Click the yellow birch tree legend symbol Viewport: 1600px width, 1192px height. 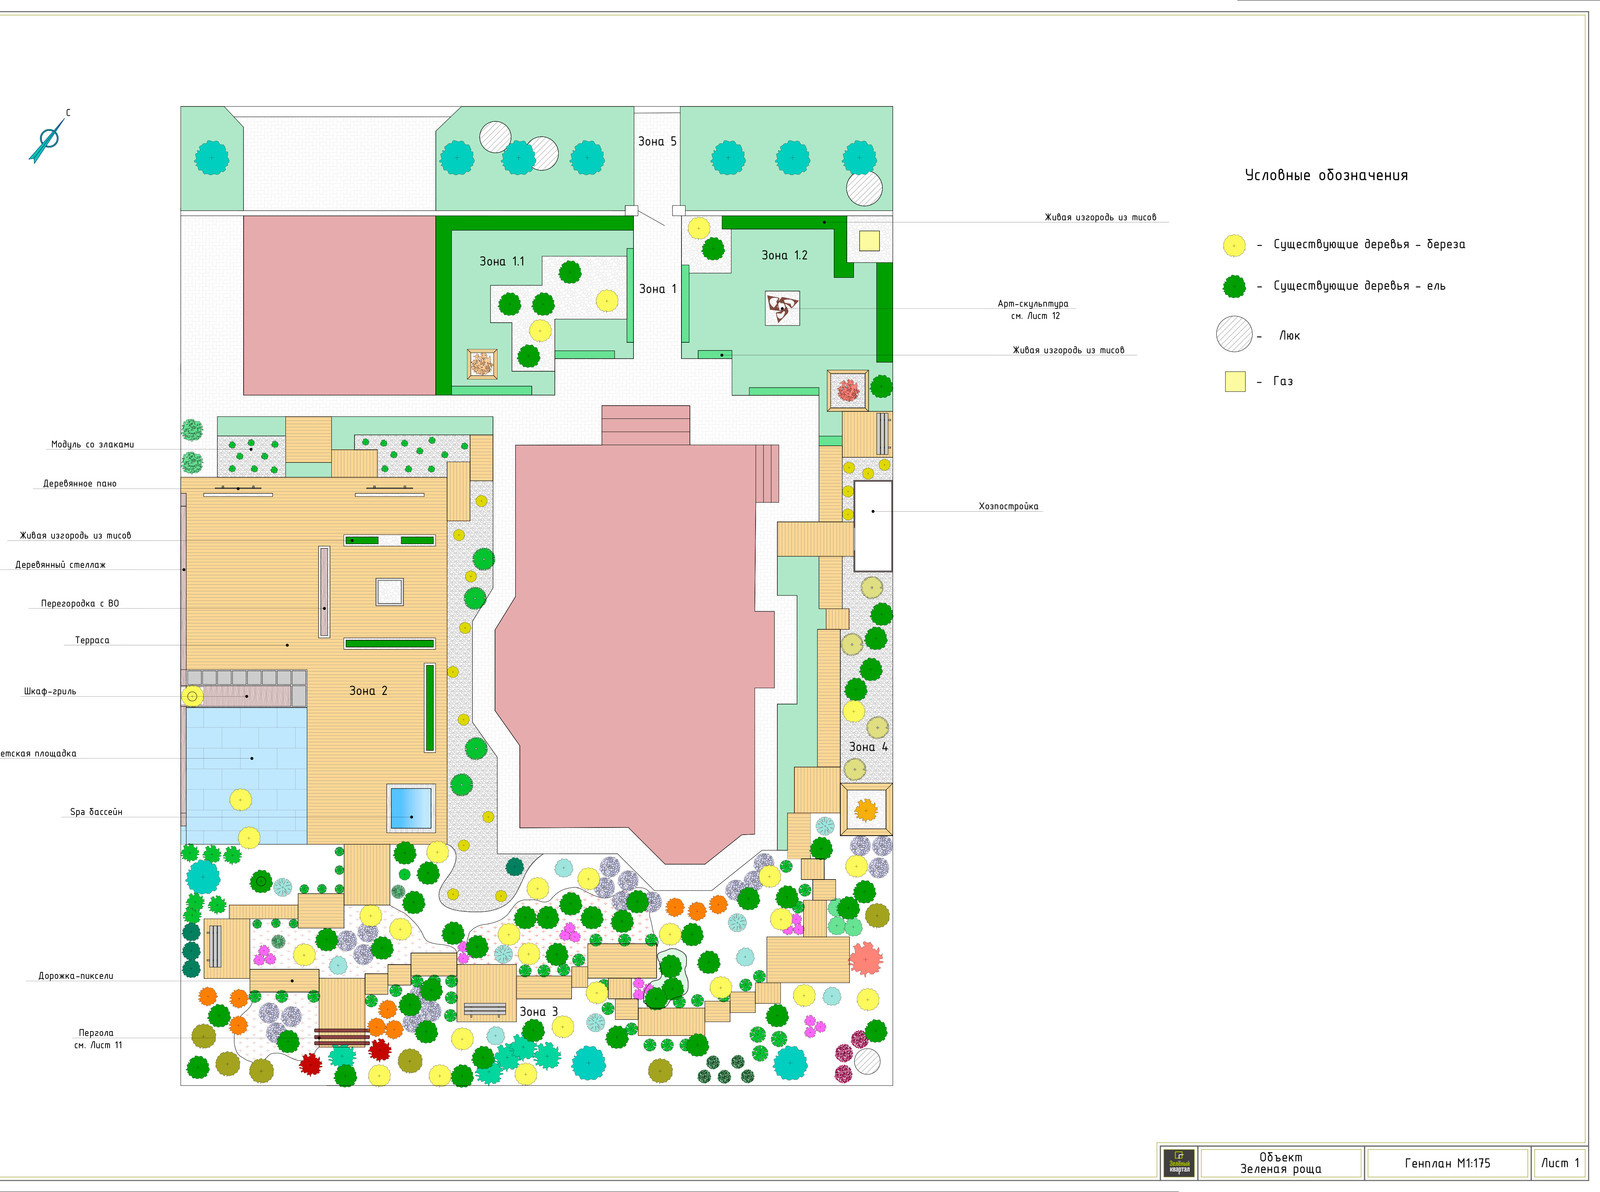pyautogui.click(x=1234, y=245)
